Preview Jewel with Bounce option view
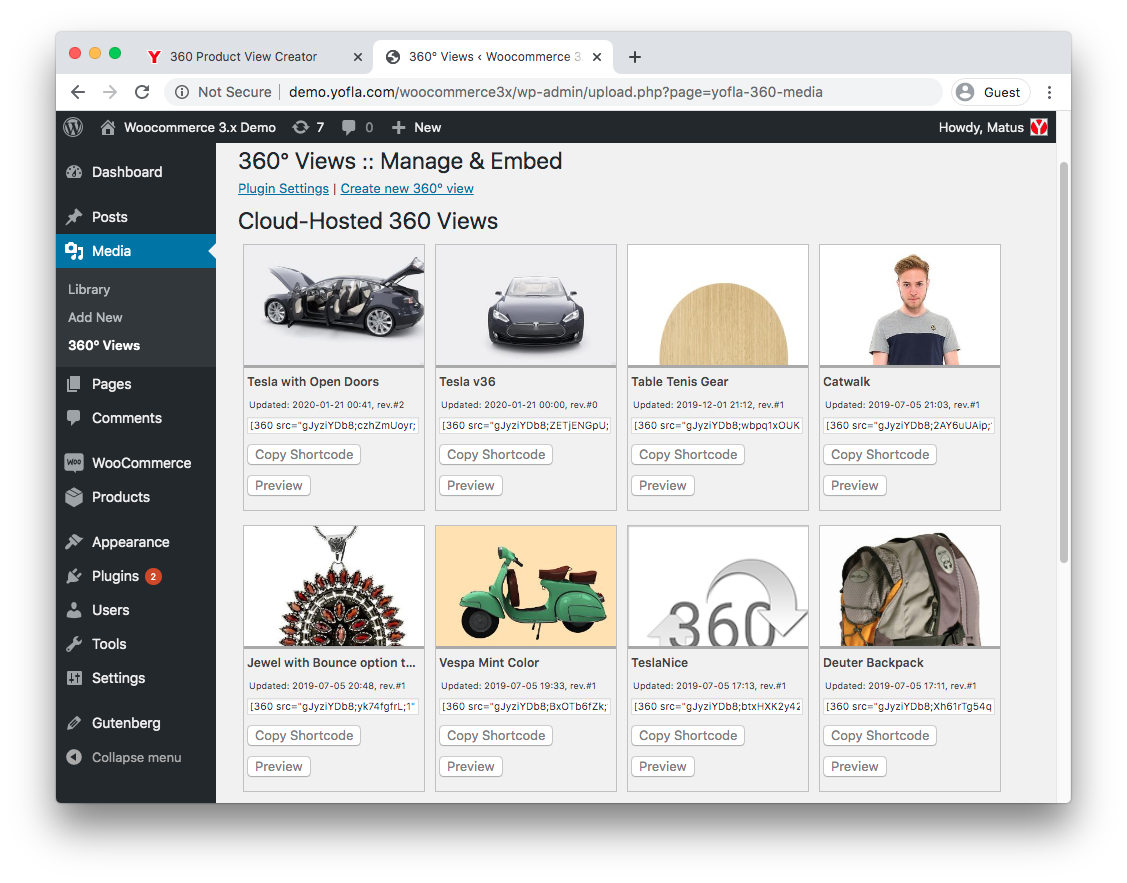The height and width of the screenshot is (883, 1127). pyautogui.click(x=279, y=767)
